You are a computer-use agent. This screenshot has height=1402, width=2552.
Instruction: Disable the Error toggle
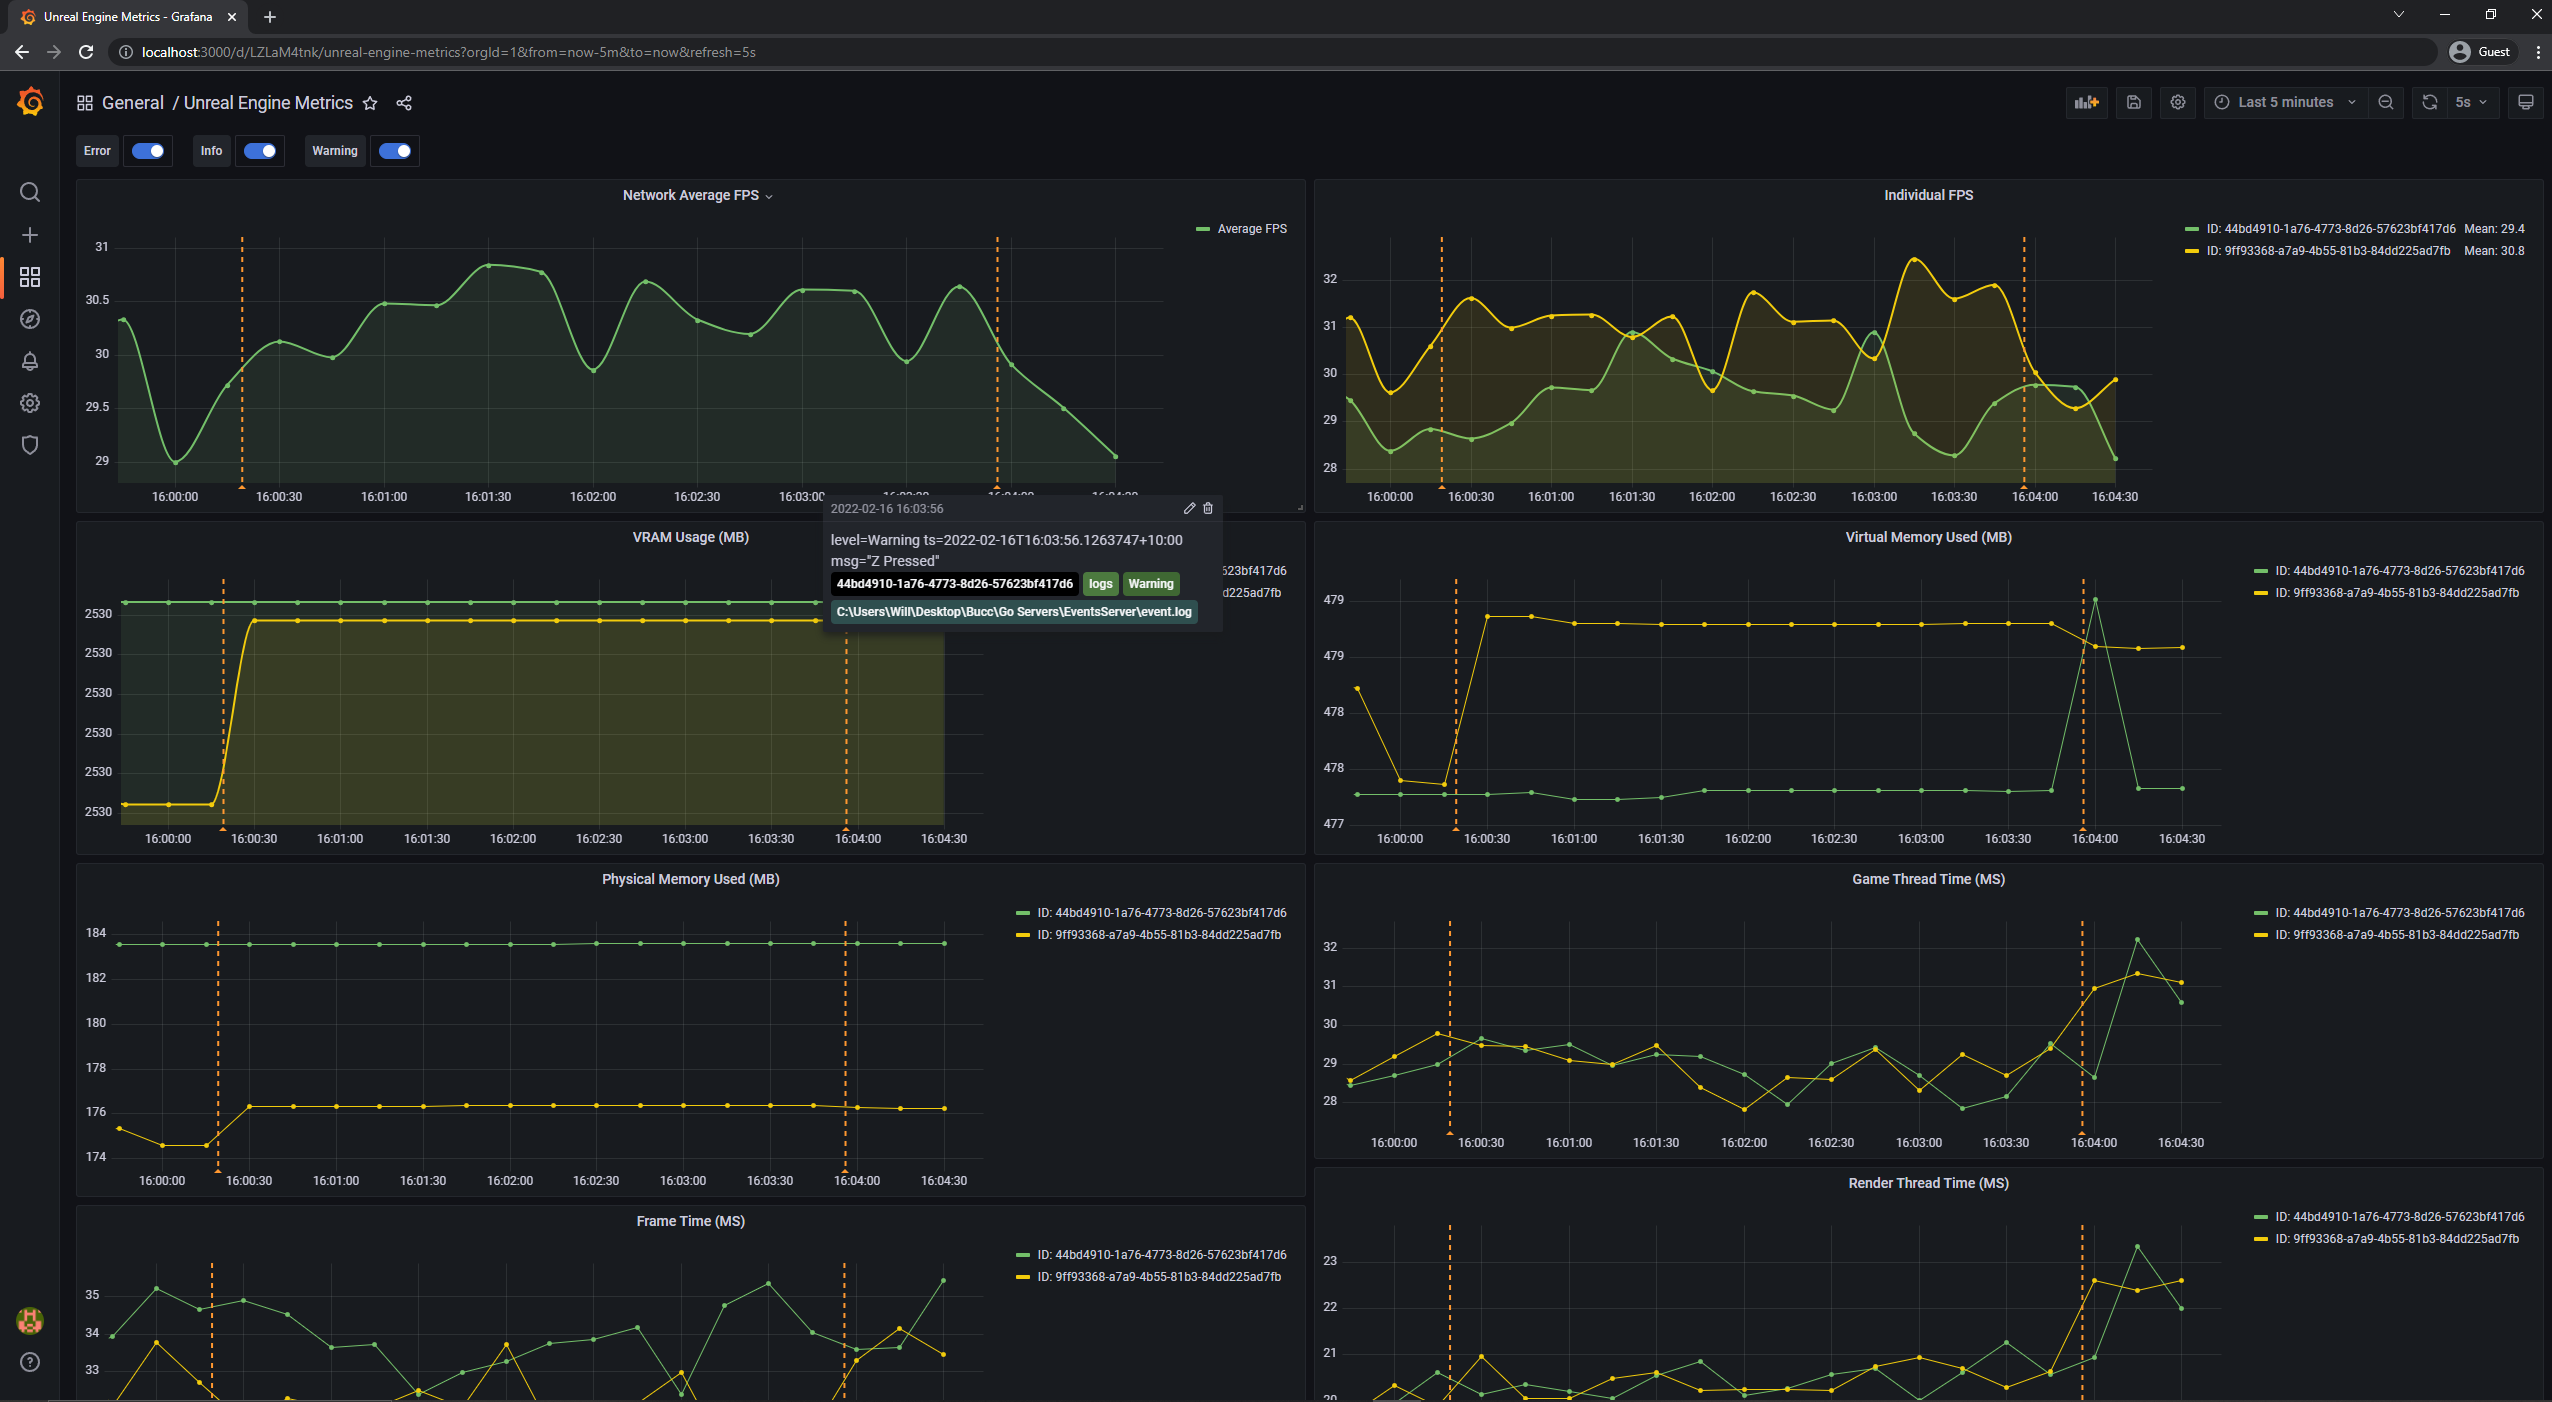pyautogui.click(x=147, y=151)
